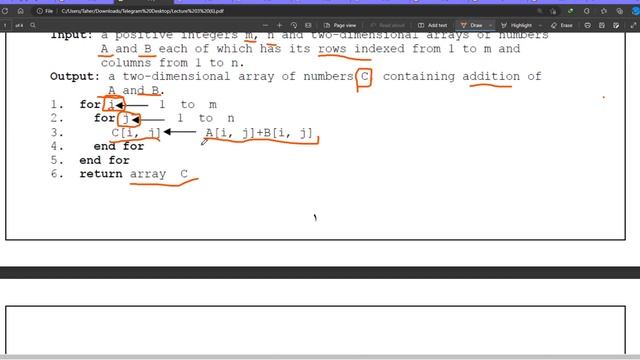Choose the Add text tool

[x=433, y=25]
